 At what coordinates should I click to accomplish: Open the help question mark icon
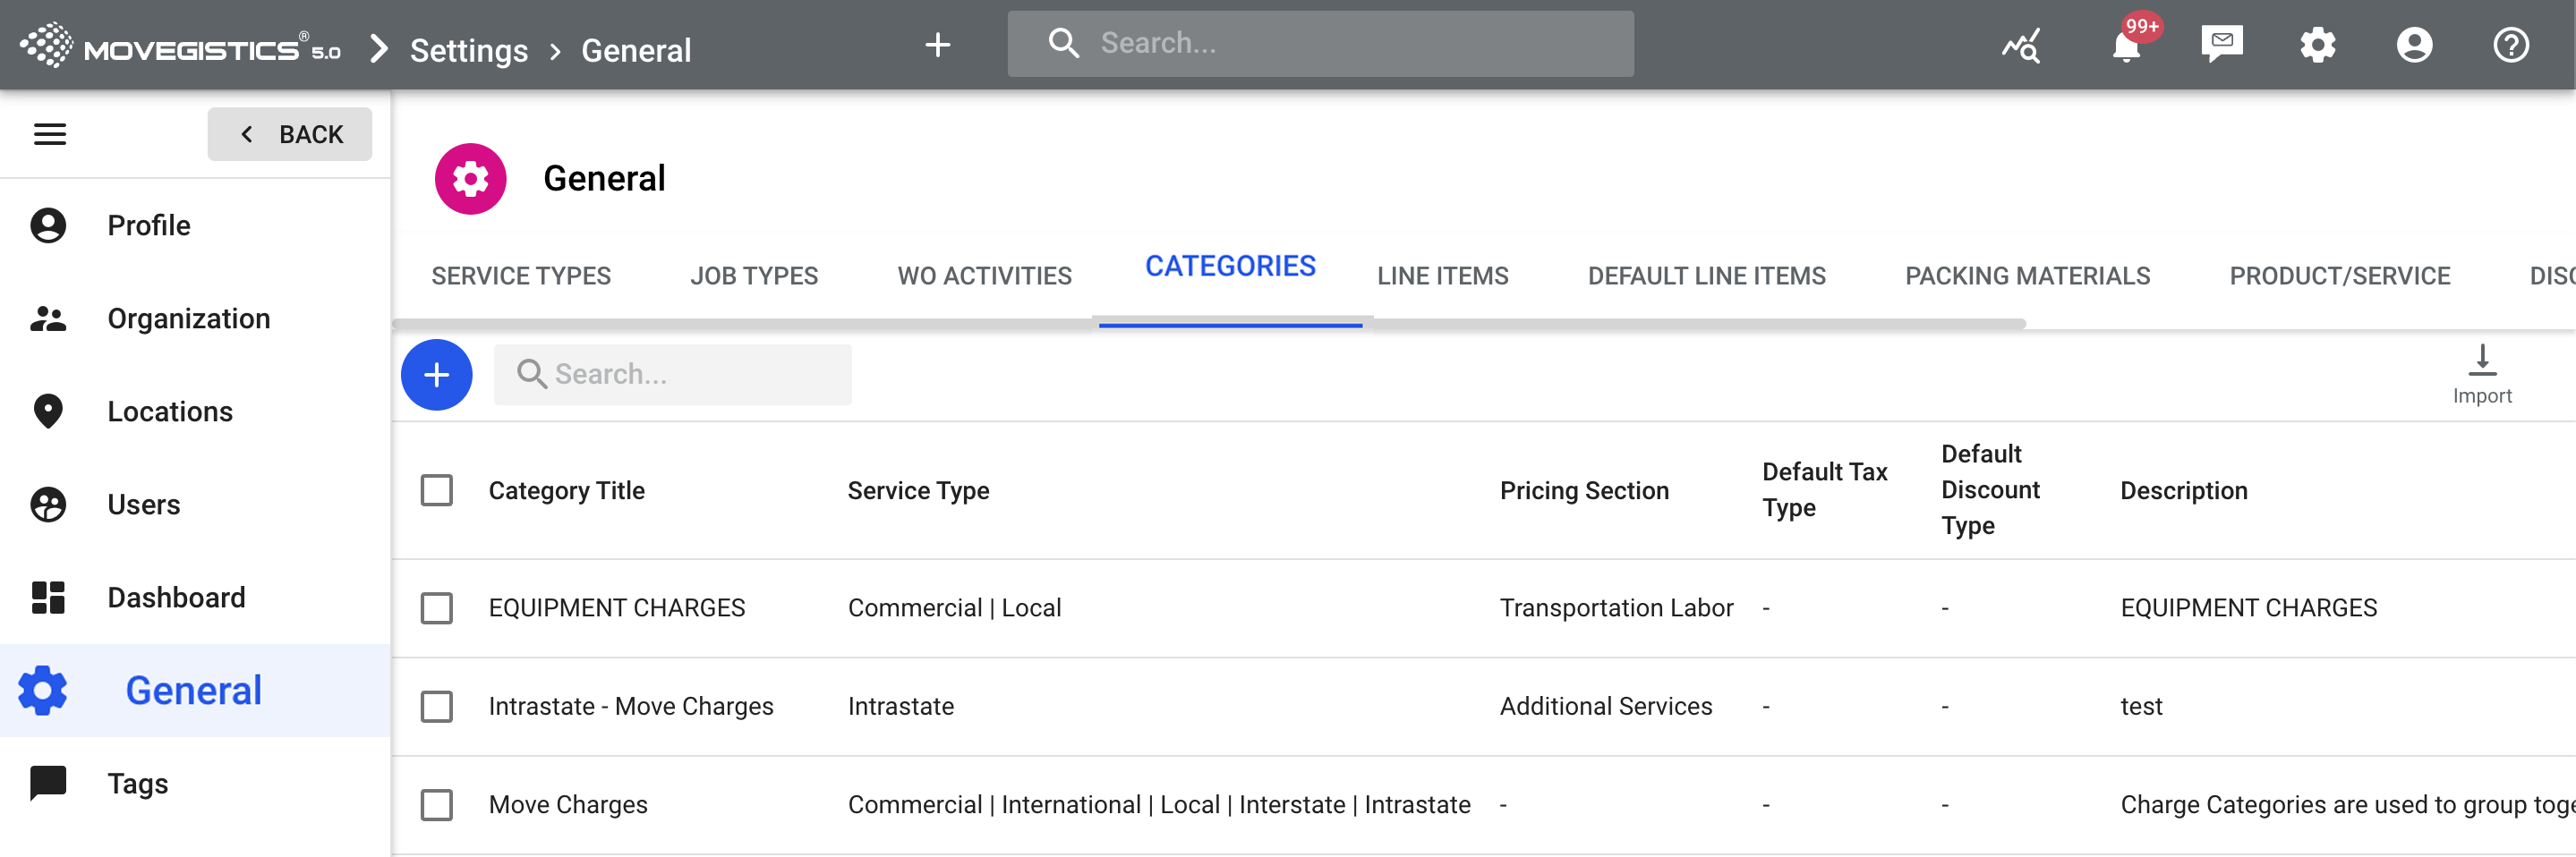coord(2510,45)
